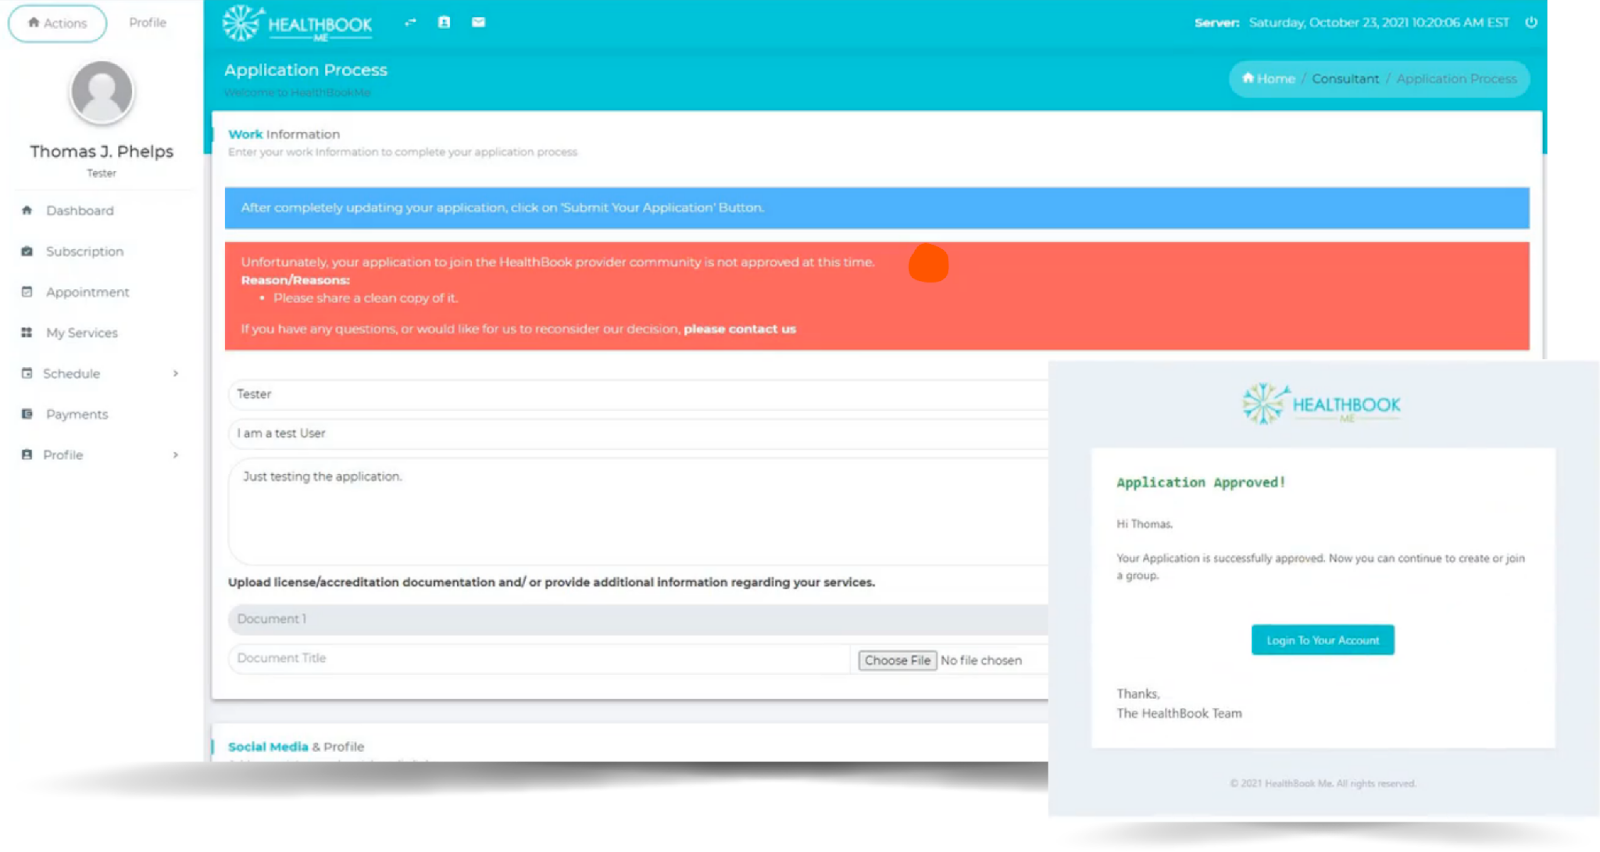1600x852 pixels.
Task: Click the HealthBook Me logo in header
Action: pyautogui.click(x=298, y=23)
